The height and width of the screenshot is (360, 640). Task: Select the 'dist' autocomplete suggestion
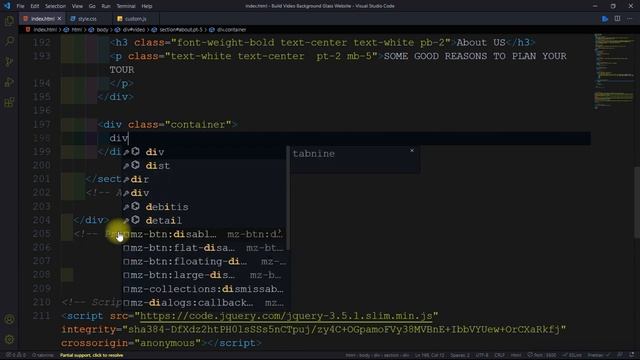[204, 165]
